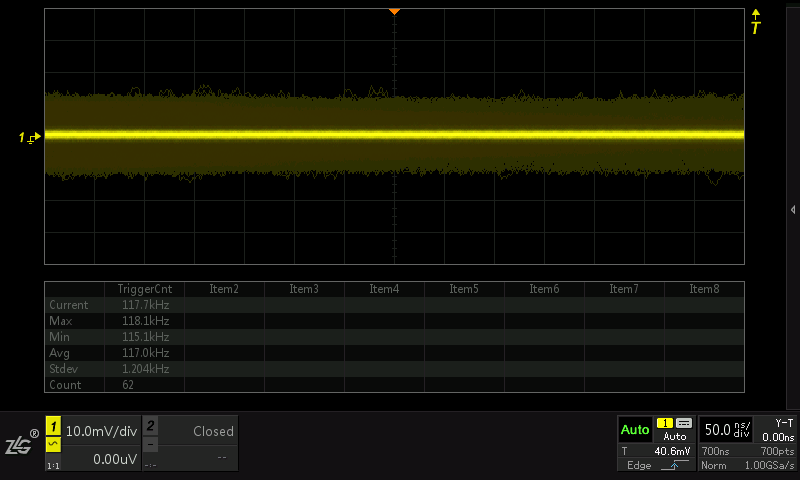Select the TriggerCnt measurement column header
The width and height of the screenshot is (800, 480).
(x=144, y=289)
